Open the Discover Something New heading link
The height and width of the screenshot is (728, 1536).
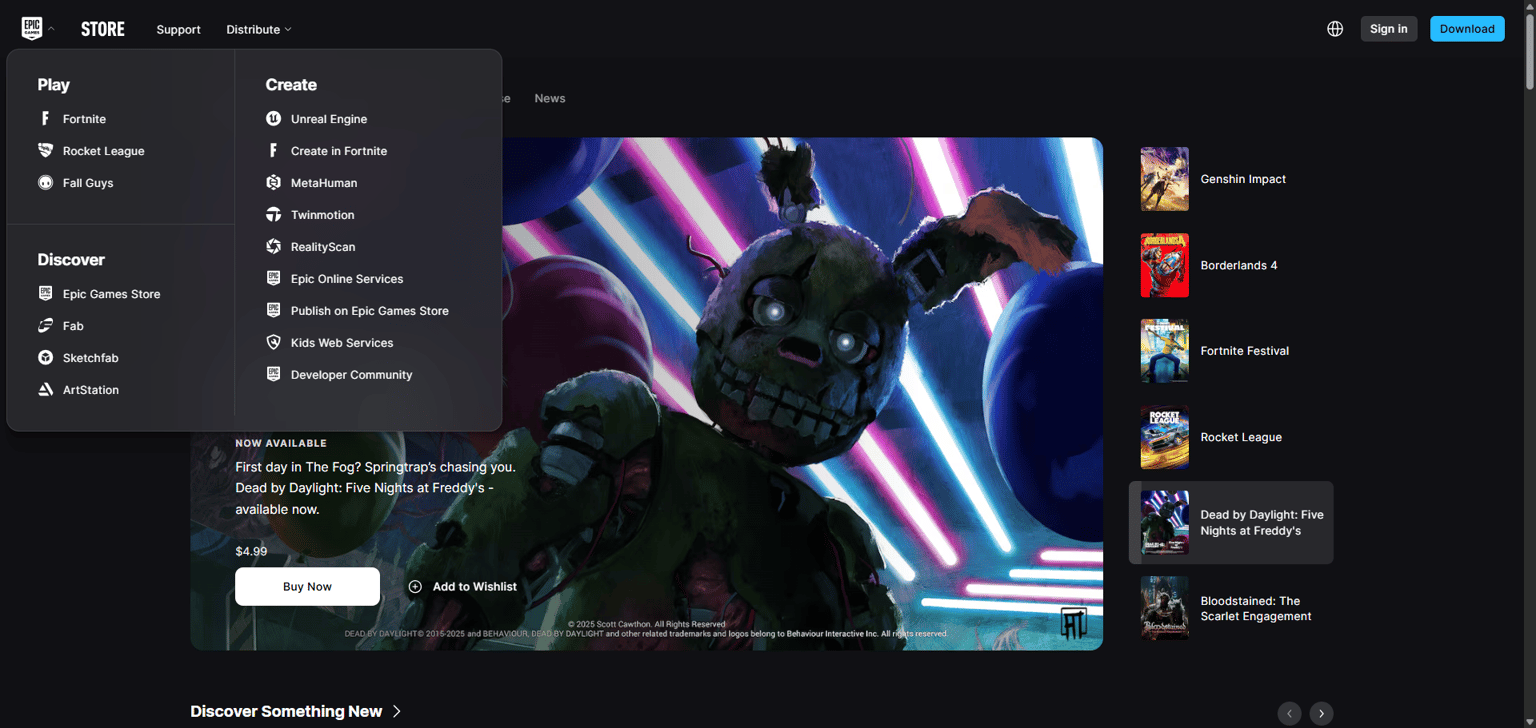point(286,712)
